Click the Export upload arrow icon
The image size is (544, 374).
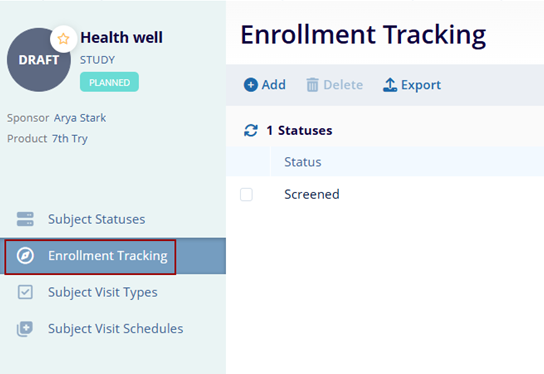(390, 85)
